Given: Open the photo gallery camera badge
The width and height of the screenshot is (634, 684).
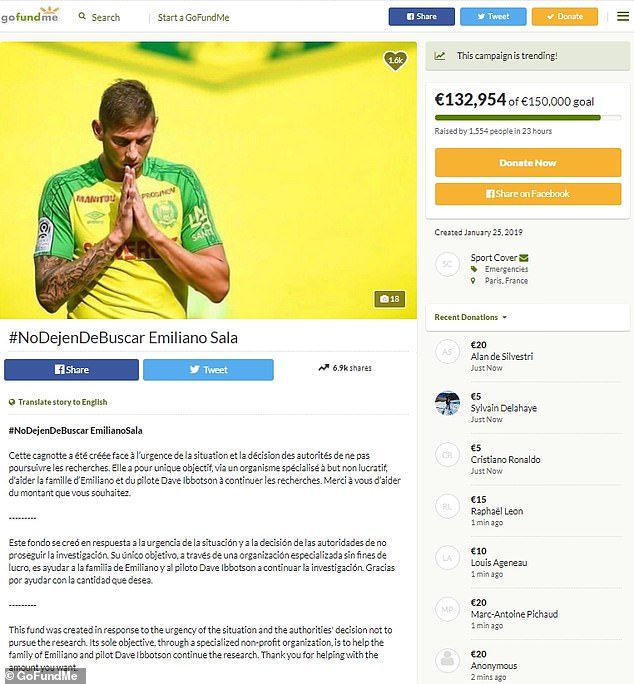Looking at the screenshot, I should 390,299.
